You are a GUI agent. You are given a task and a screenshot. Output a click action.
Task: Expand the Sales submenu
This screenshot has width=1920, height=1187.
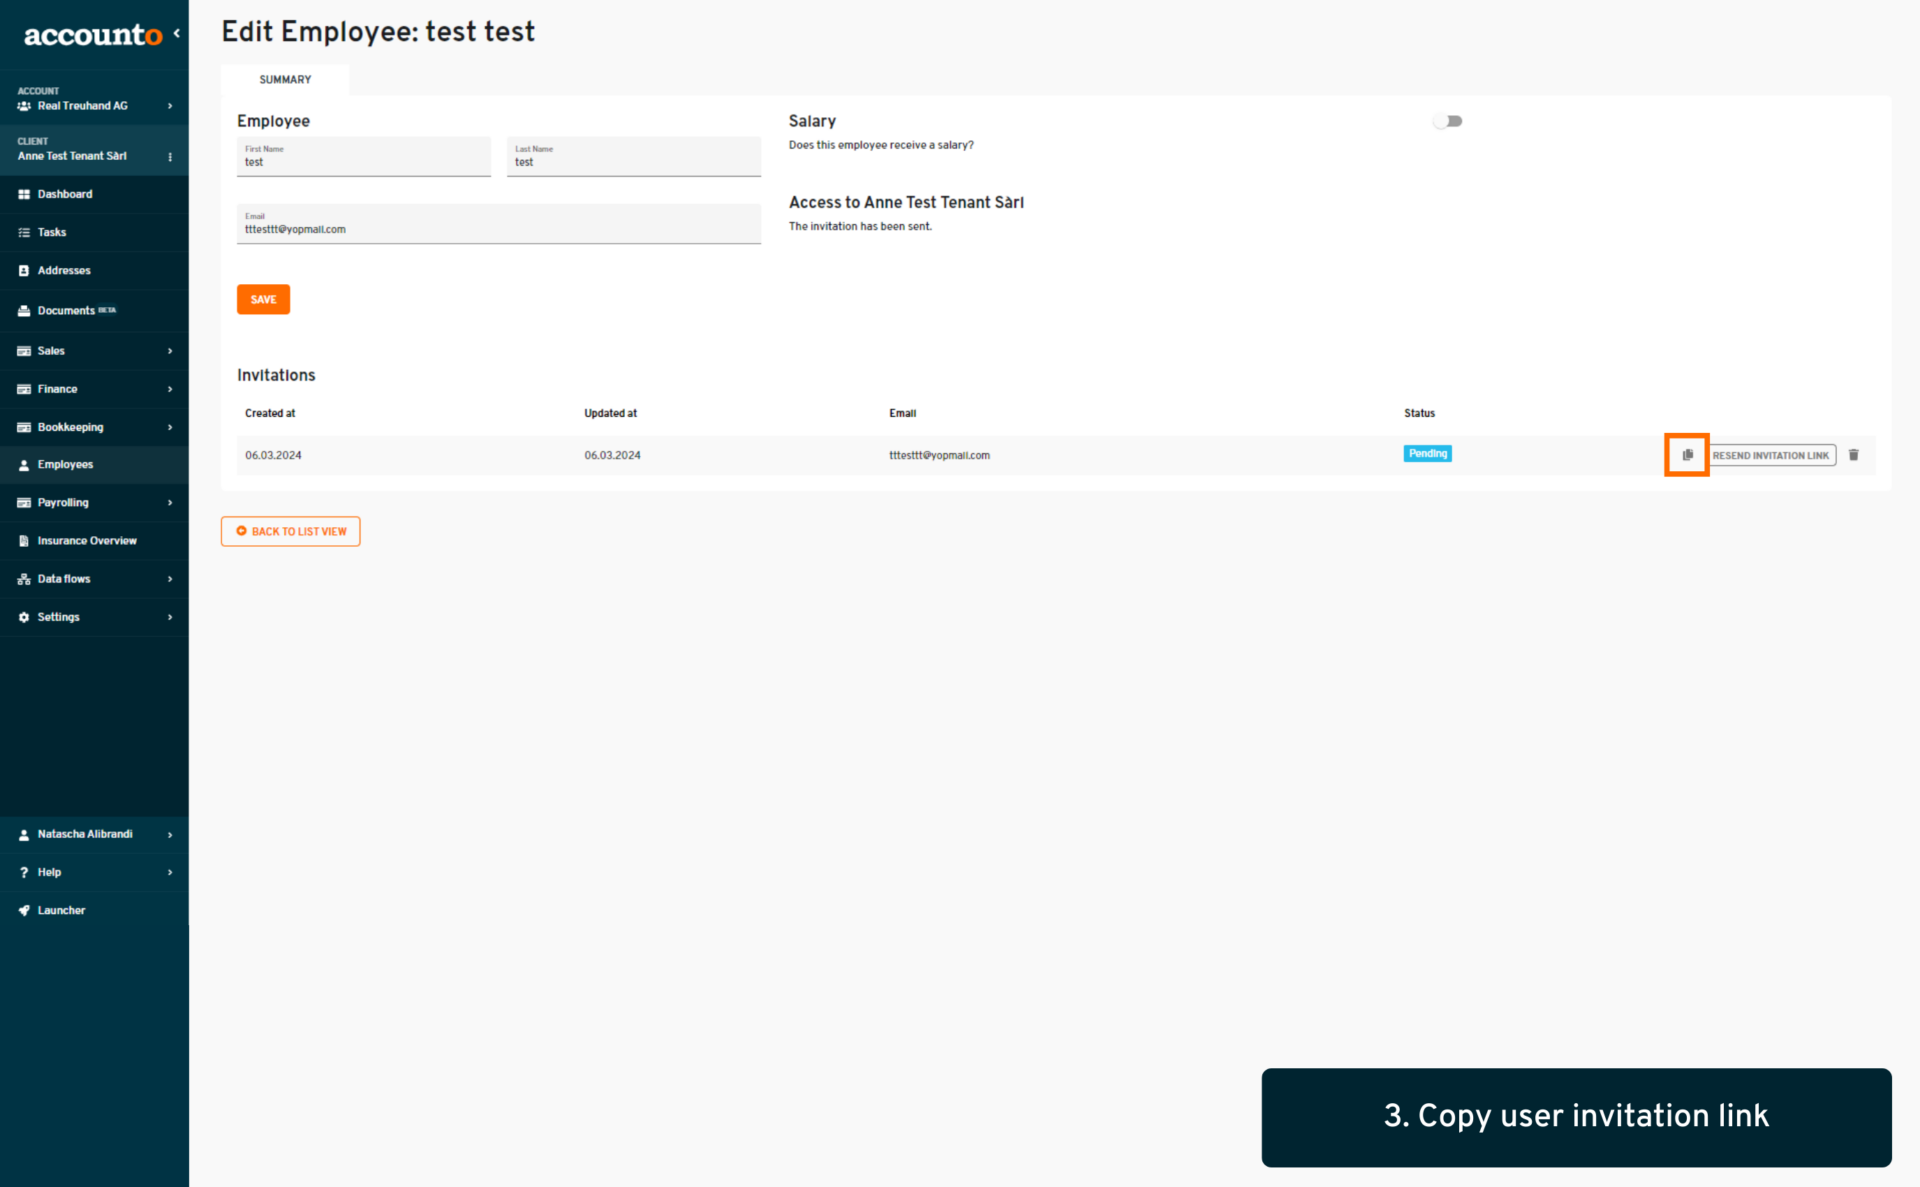pyautogui.click(x=170, y=351)
